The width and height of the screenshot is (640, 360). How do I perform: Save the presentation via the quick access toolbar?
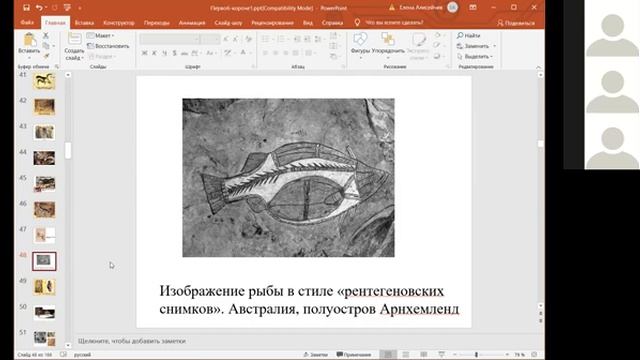click(26, 8)
